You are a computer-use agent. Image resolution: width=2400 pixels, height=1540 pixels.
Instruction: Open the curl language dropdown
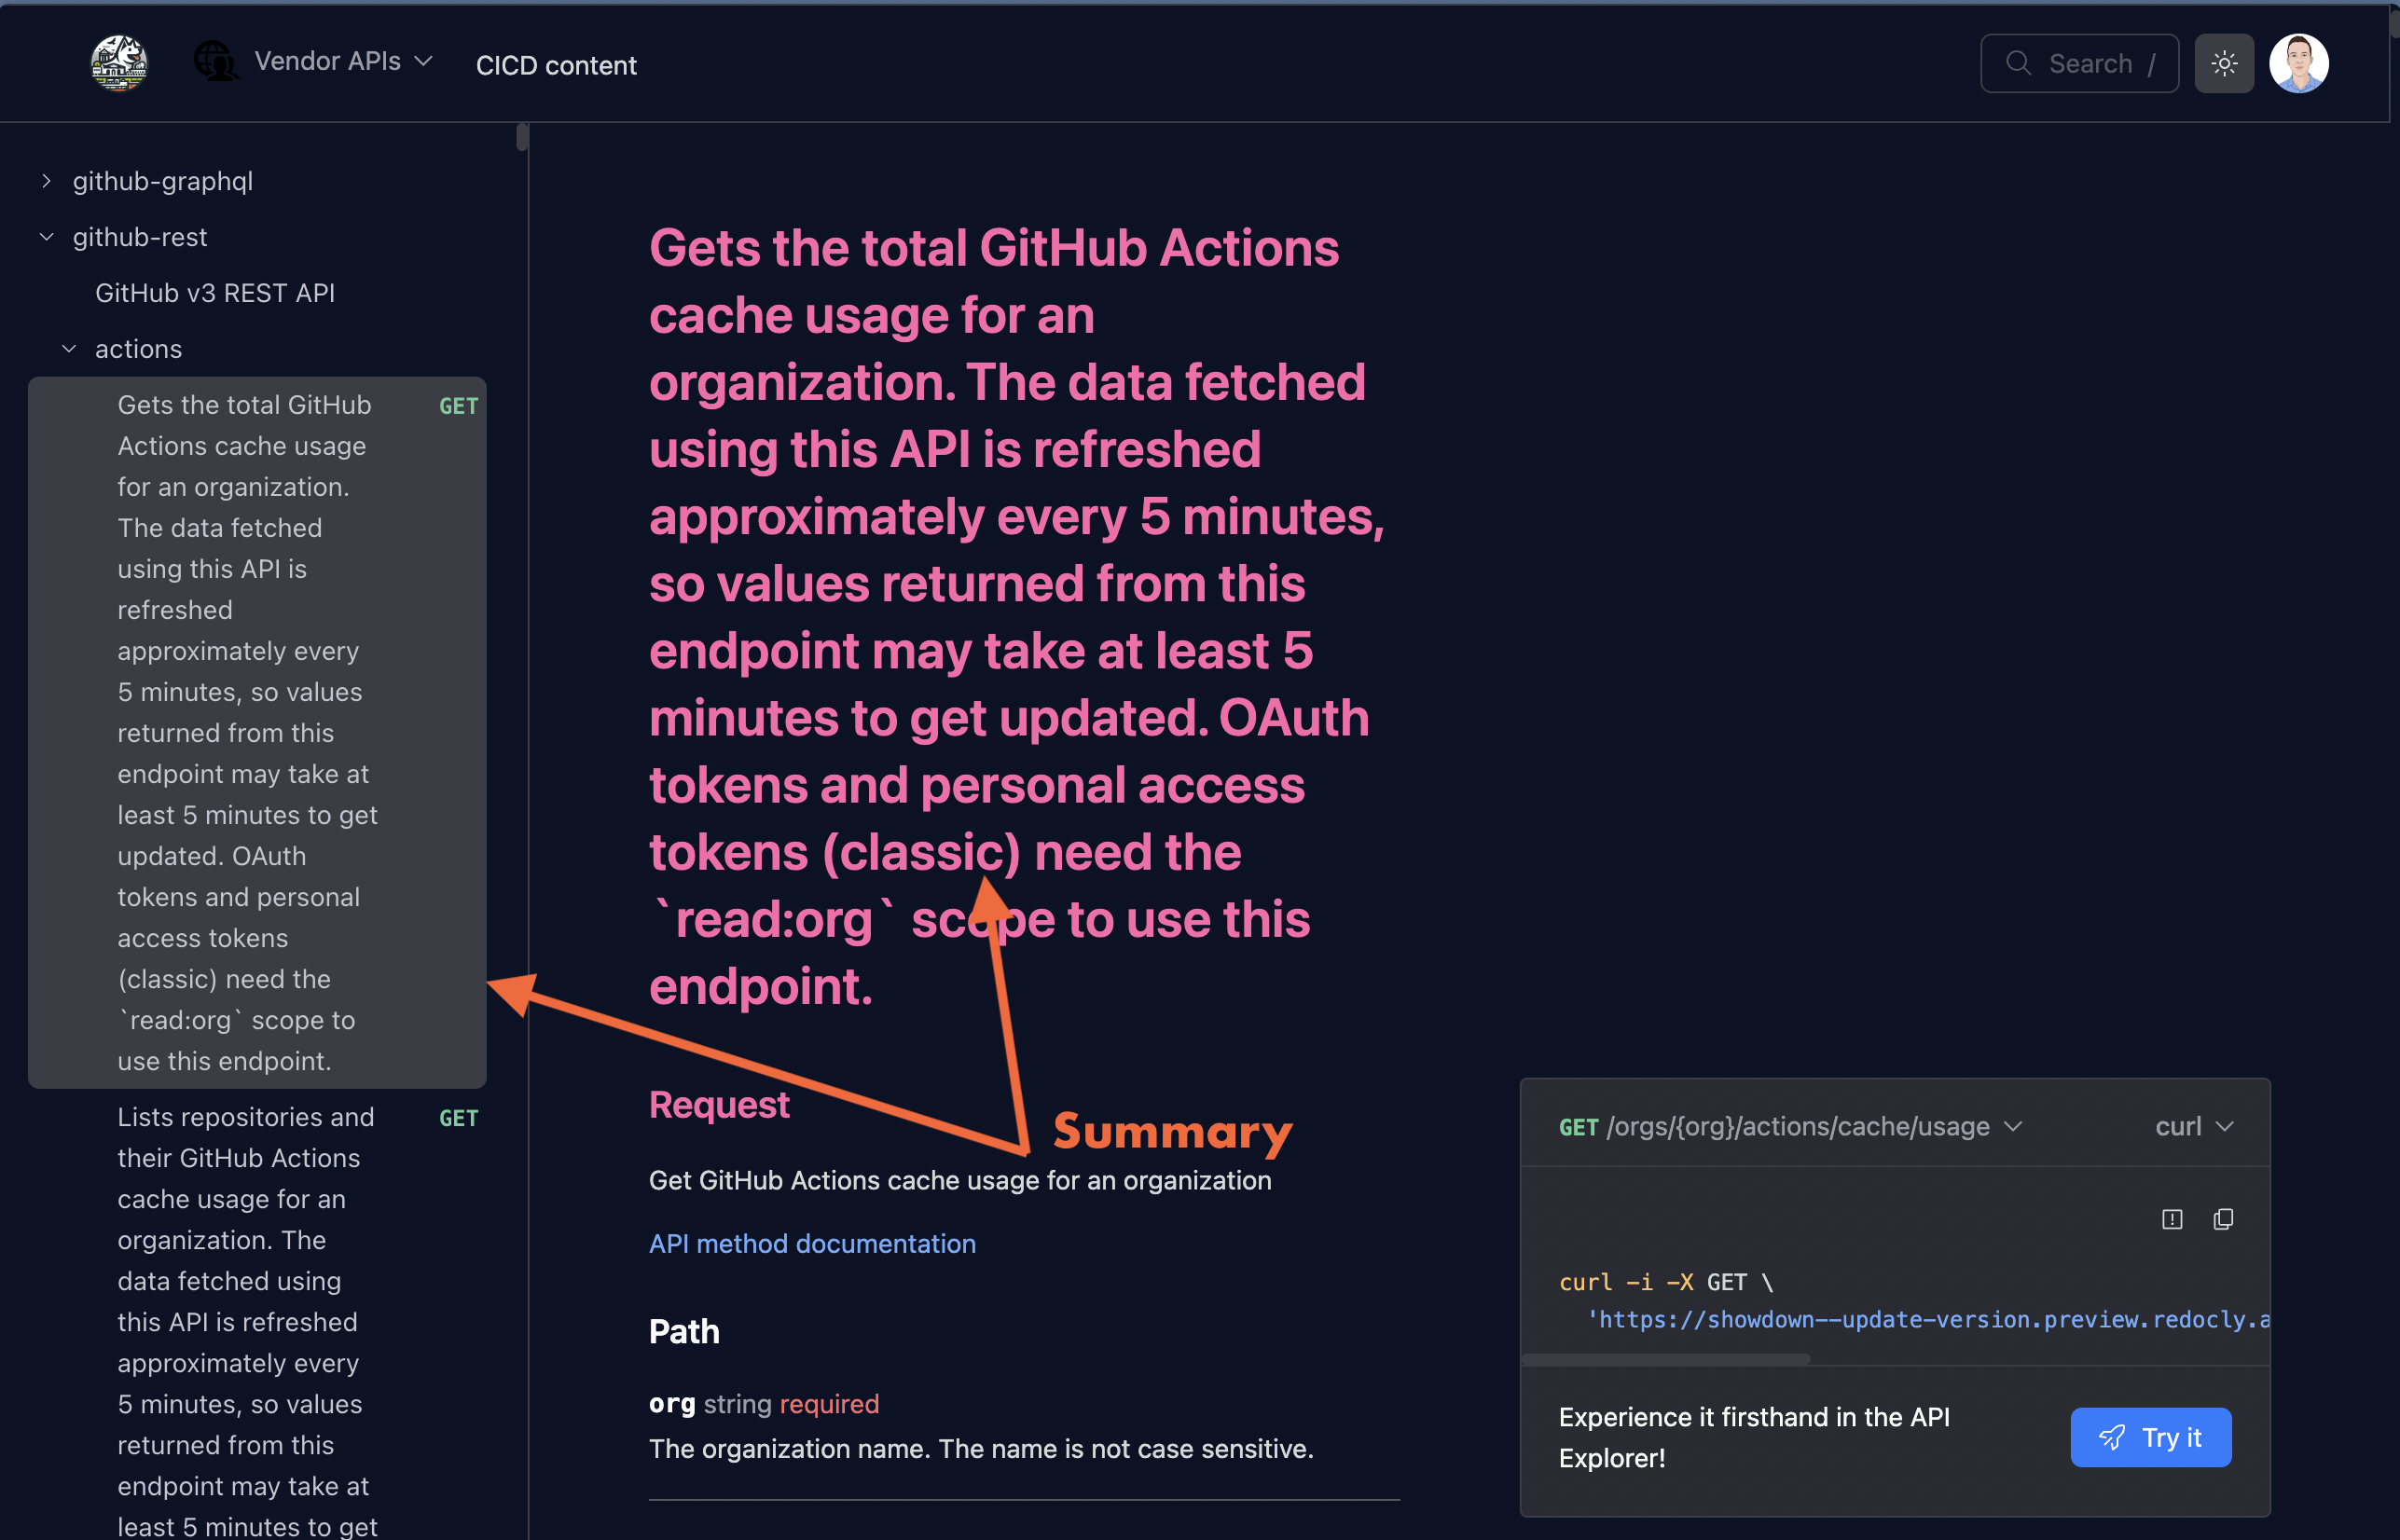2194,1126
